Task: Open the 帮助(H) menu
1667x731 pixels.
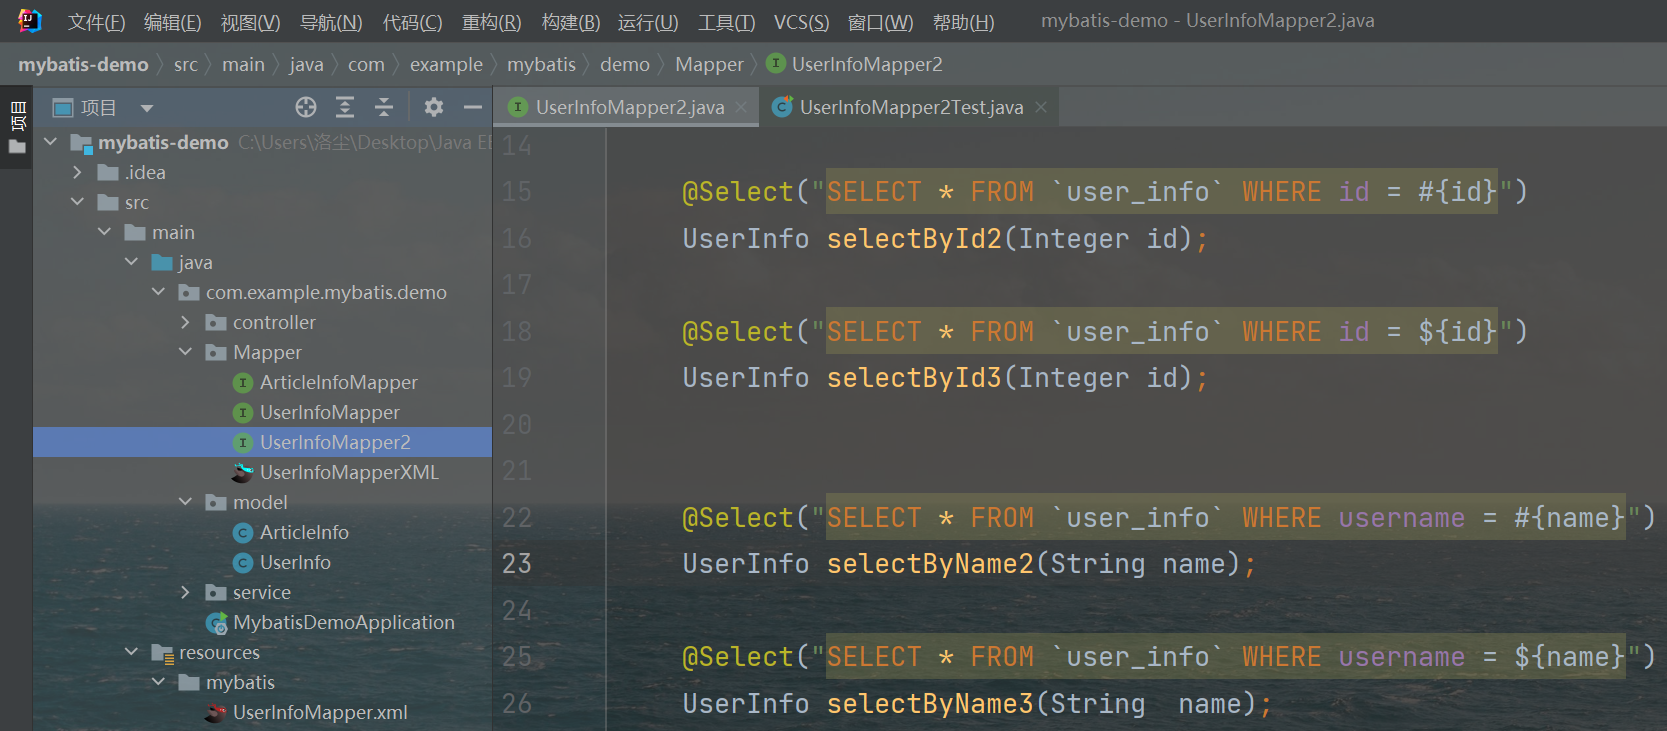Action: [x=963, y=22]
